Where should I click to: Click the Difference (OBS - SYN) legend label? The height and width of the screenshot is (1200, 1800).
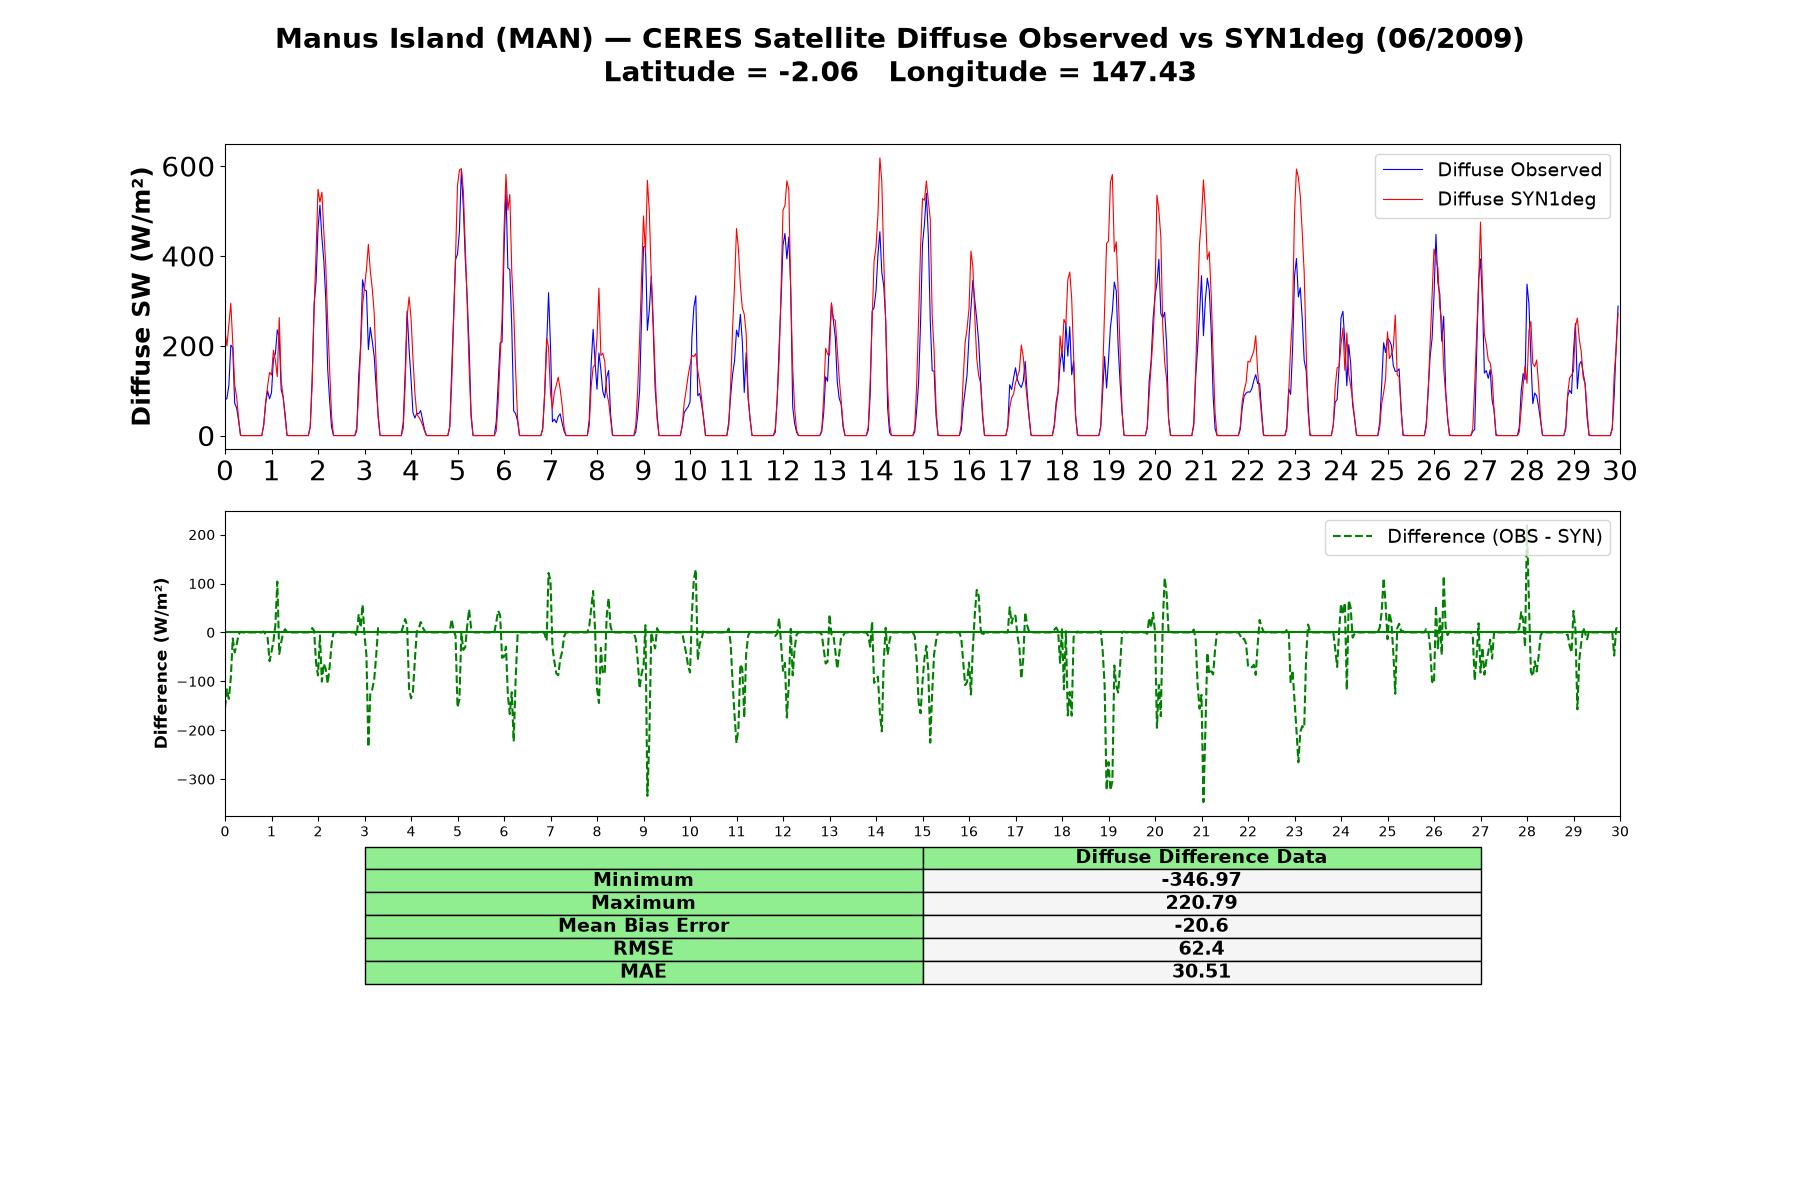point(1494,537)
